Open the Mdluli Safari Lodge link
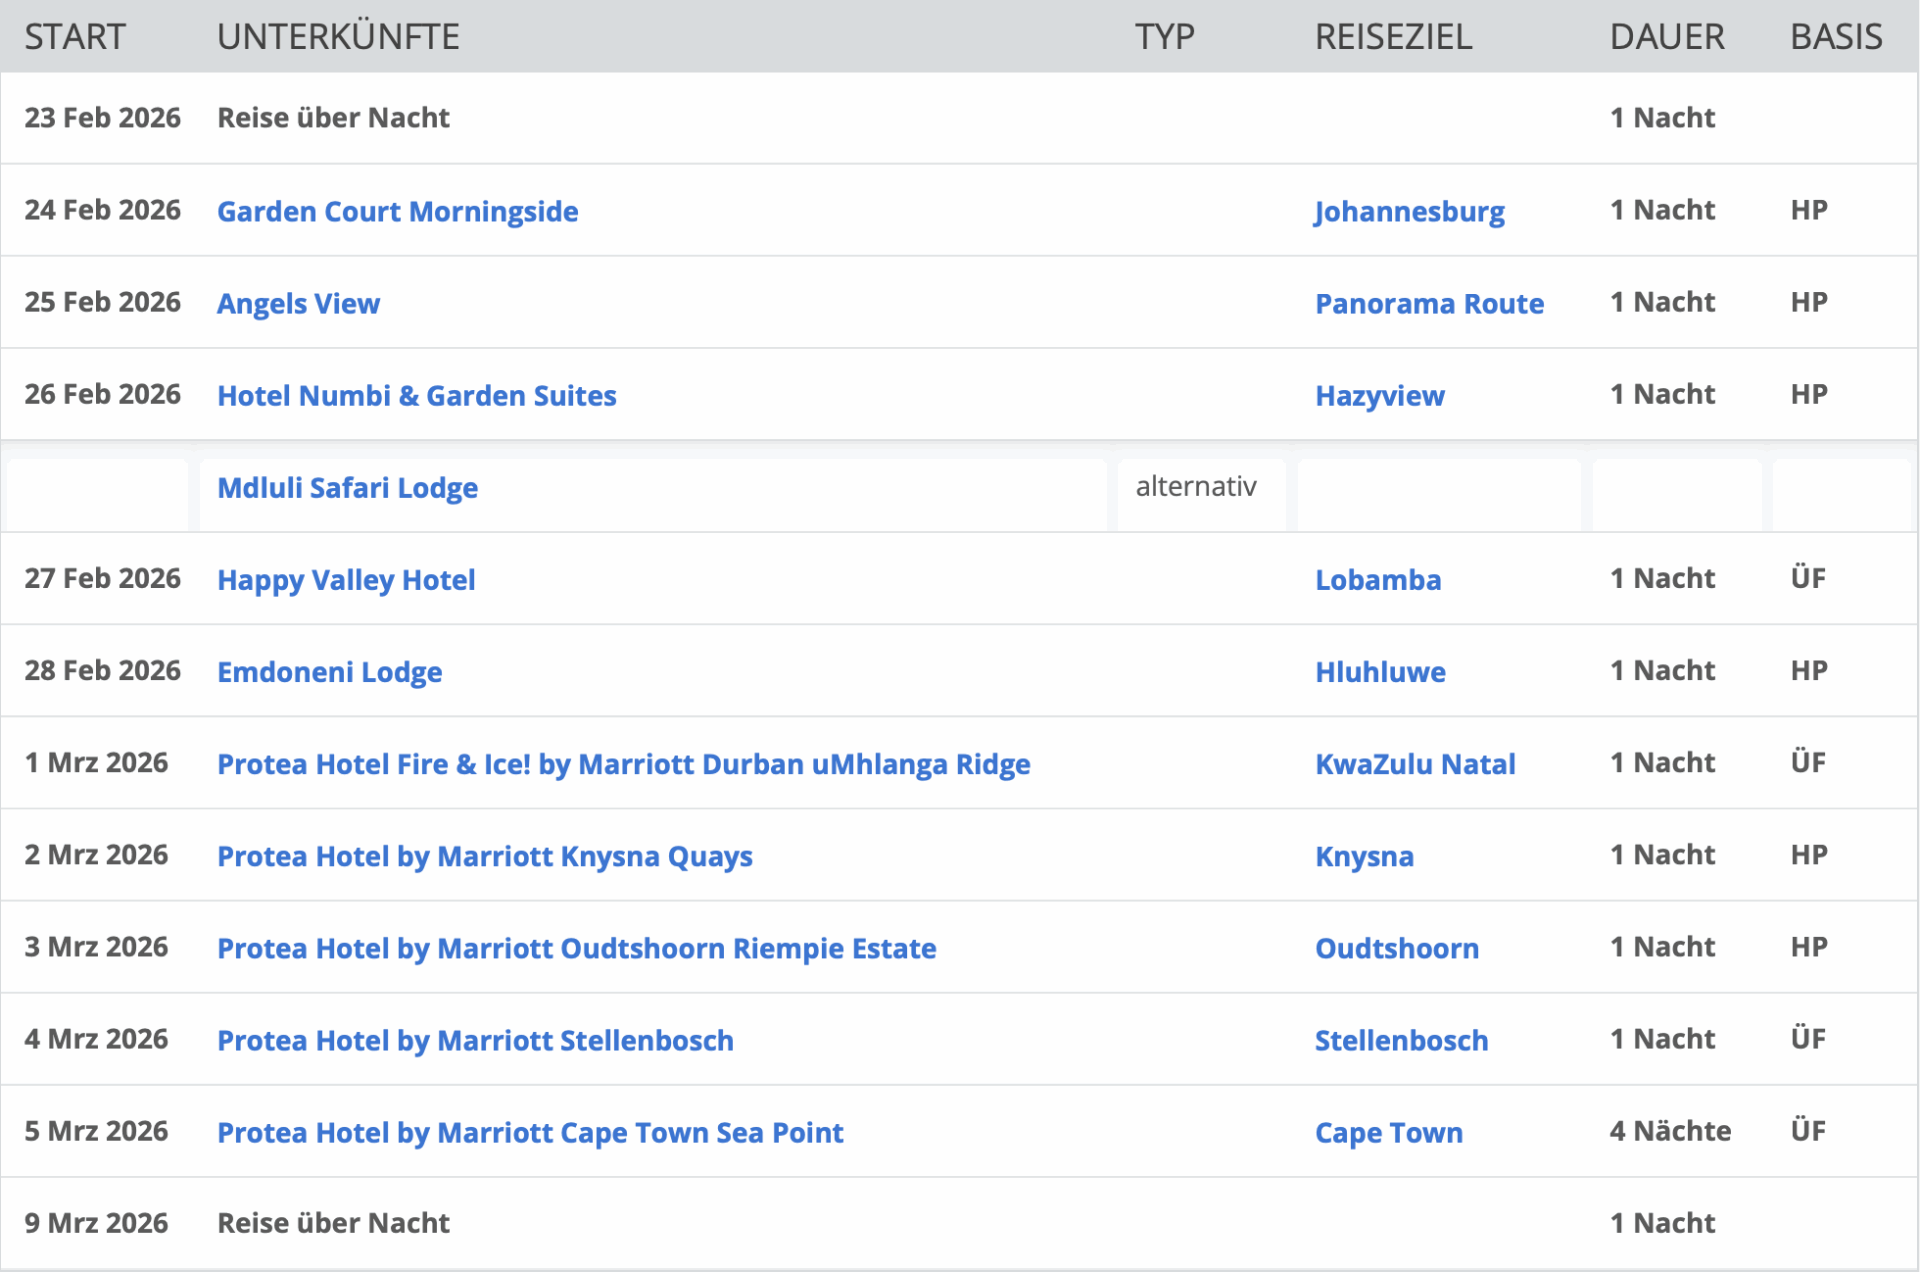1920x1272 pixels. tap(347, 487)
